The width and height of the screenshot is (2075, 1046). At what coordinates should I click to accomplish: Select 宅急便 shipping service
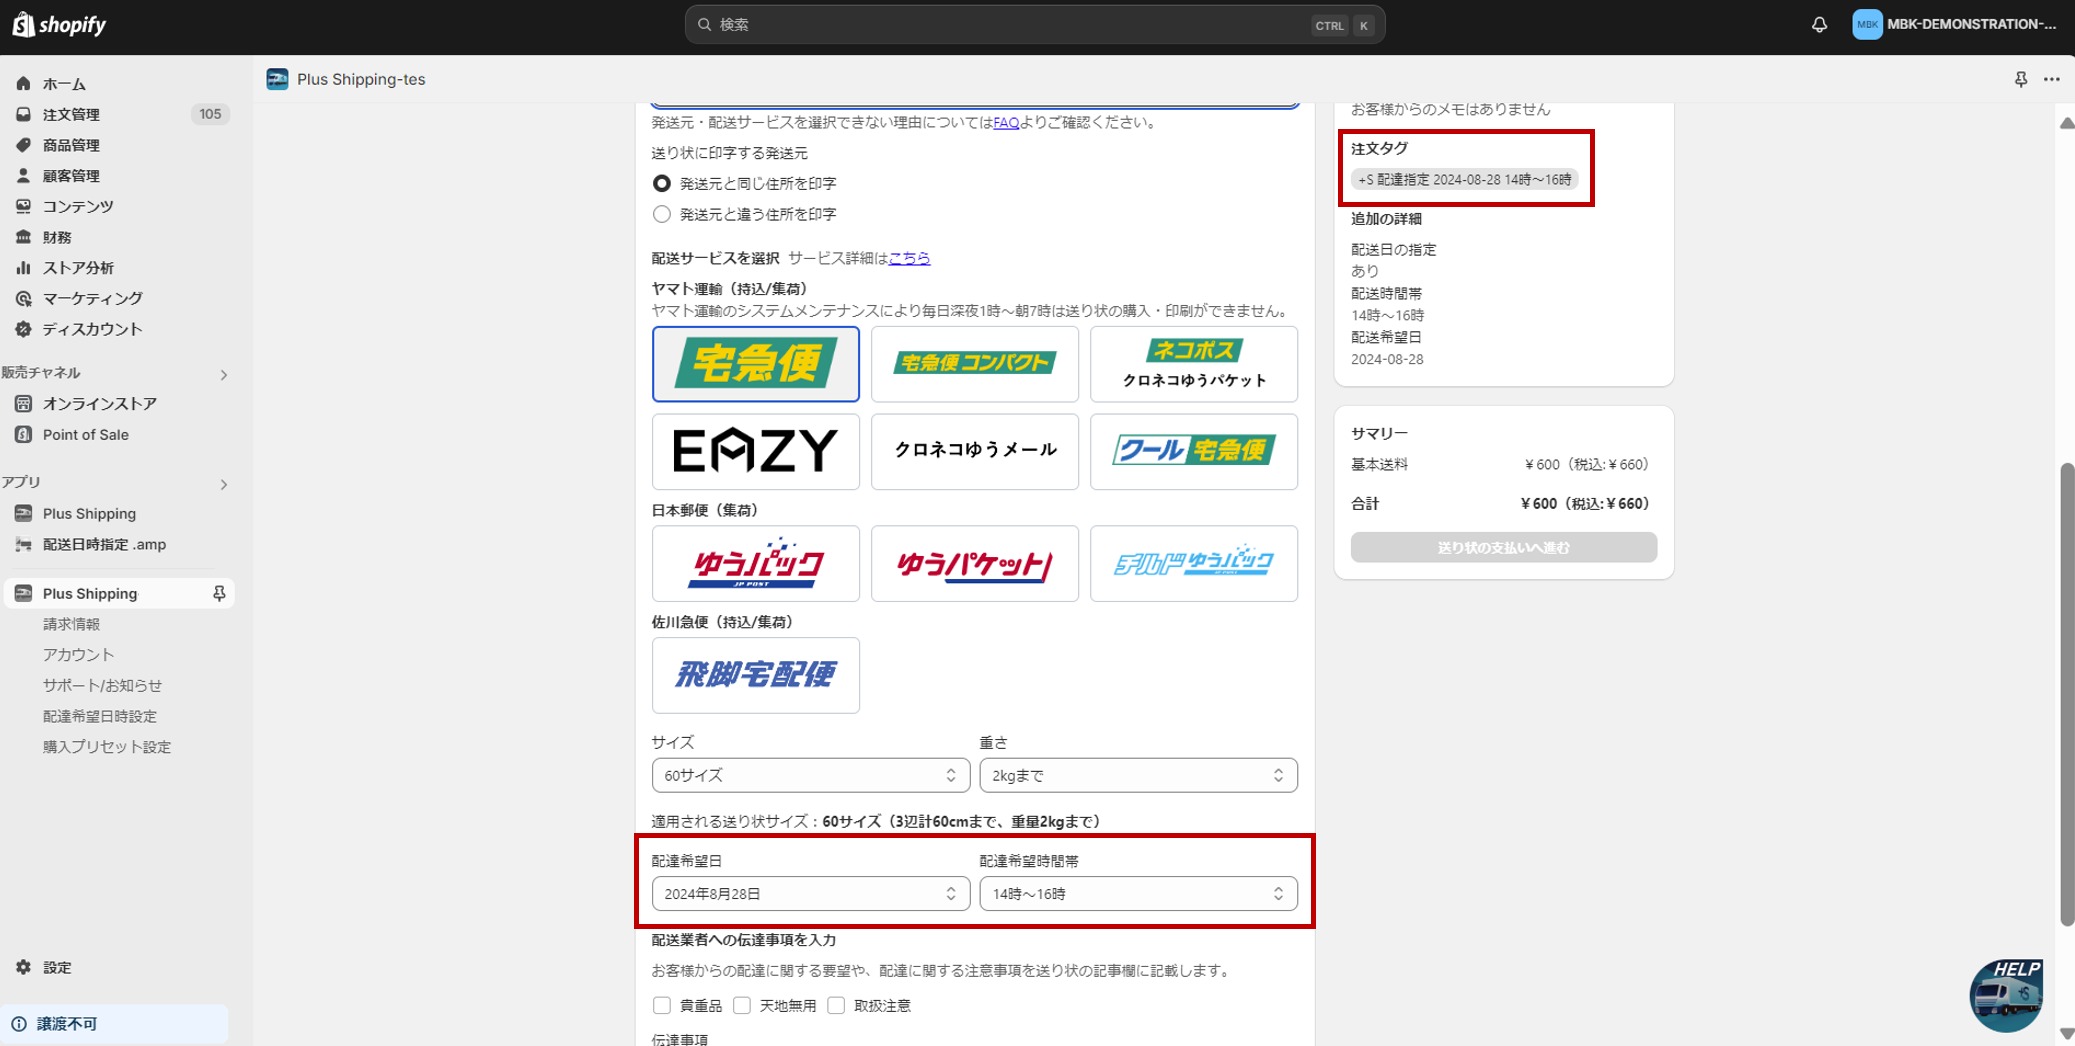point(756,364)
